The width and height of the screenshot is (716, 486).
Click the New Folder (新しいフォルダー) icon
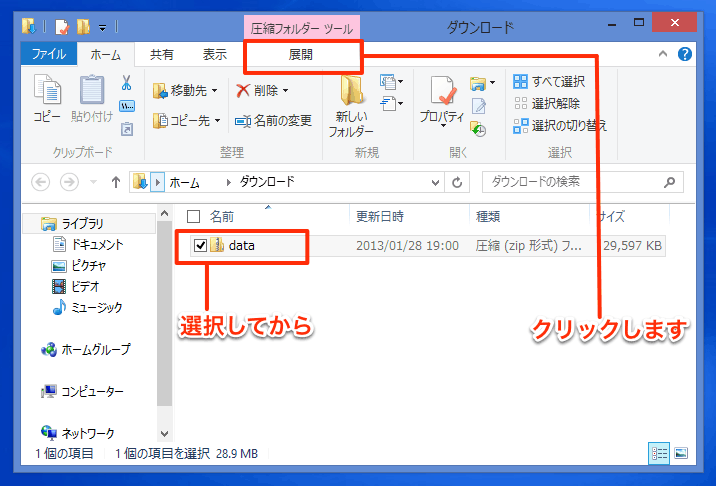[352, 91]
